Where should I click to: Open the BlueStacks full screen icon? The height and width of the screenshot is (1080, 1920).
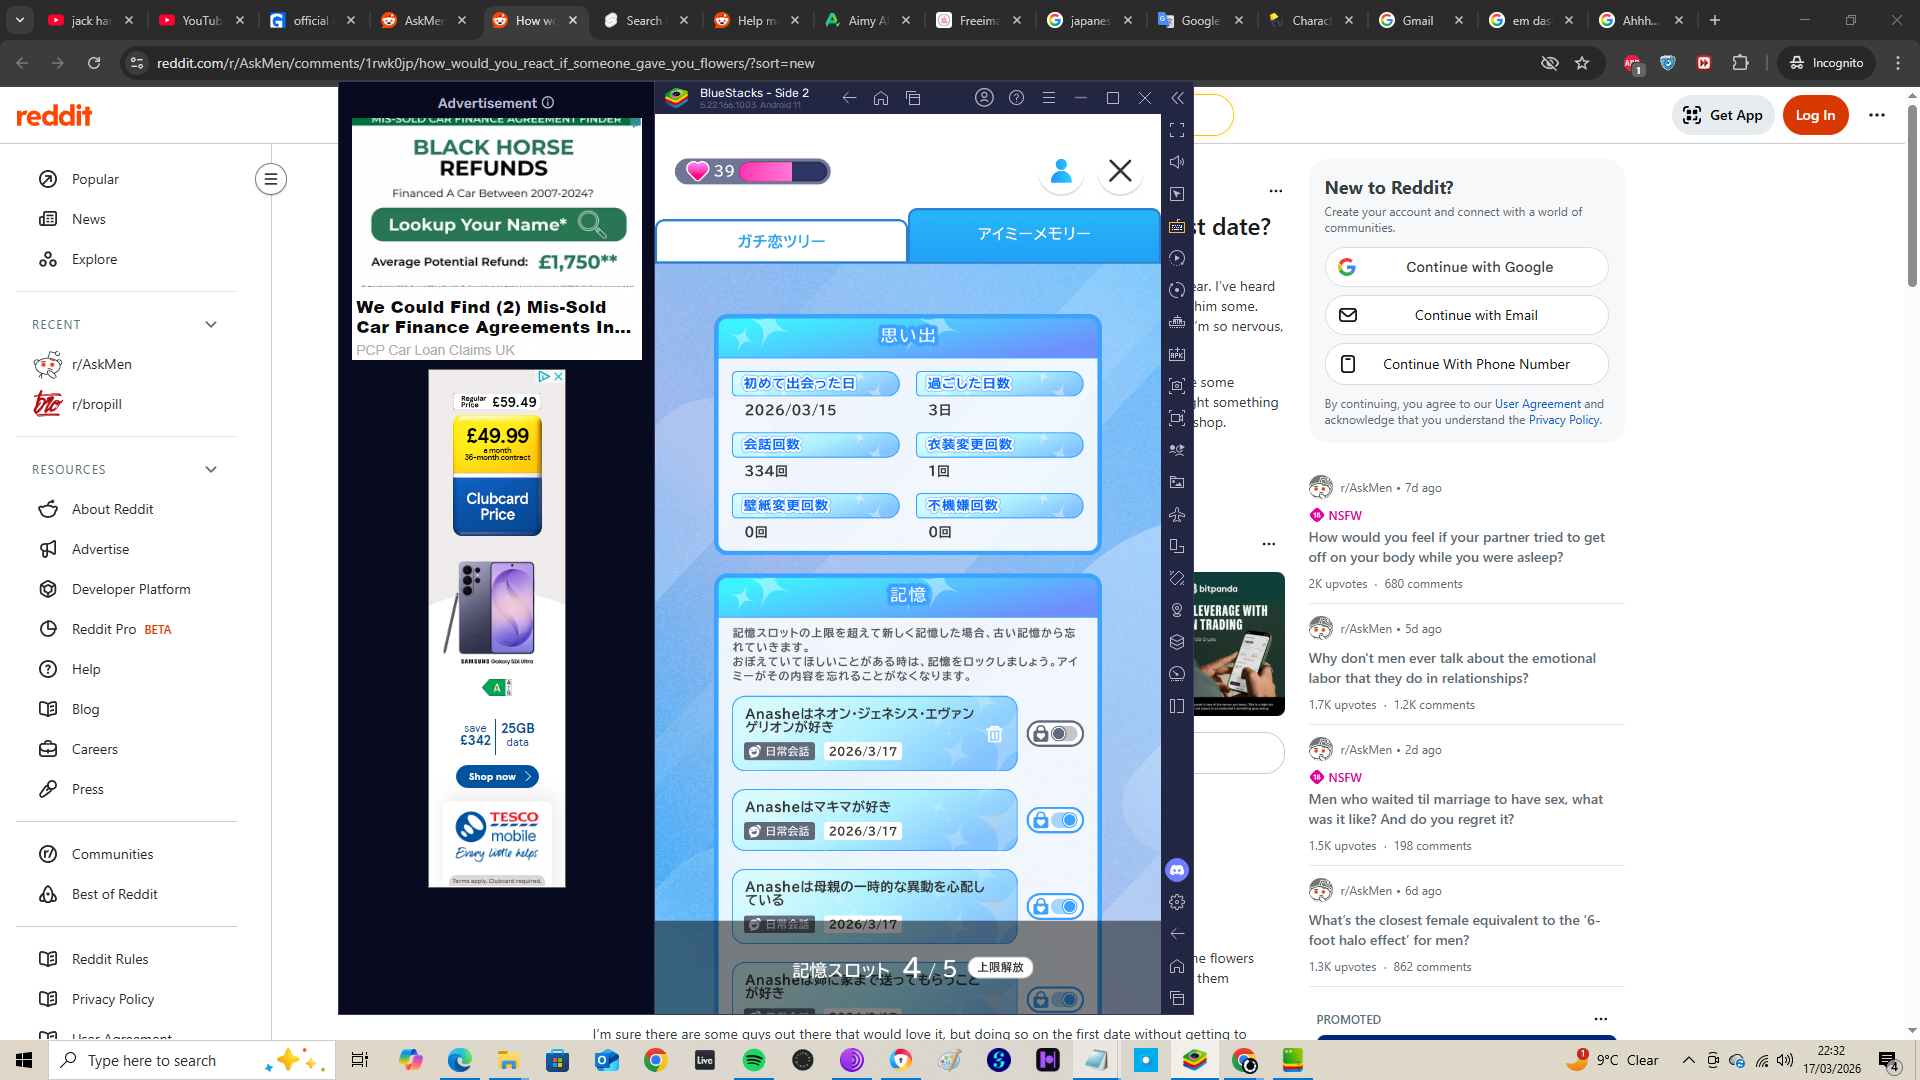pos(1177,130)
